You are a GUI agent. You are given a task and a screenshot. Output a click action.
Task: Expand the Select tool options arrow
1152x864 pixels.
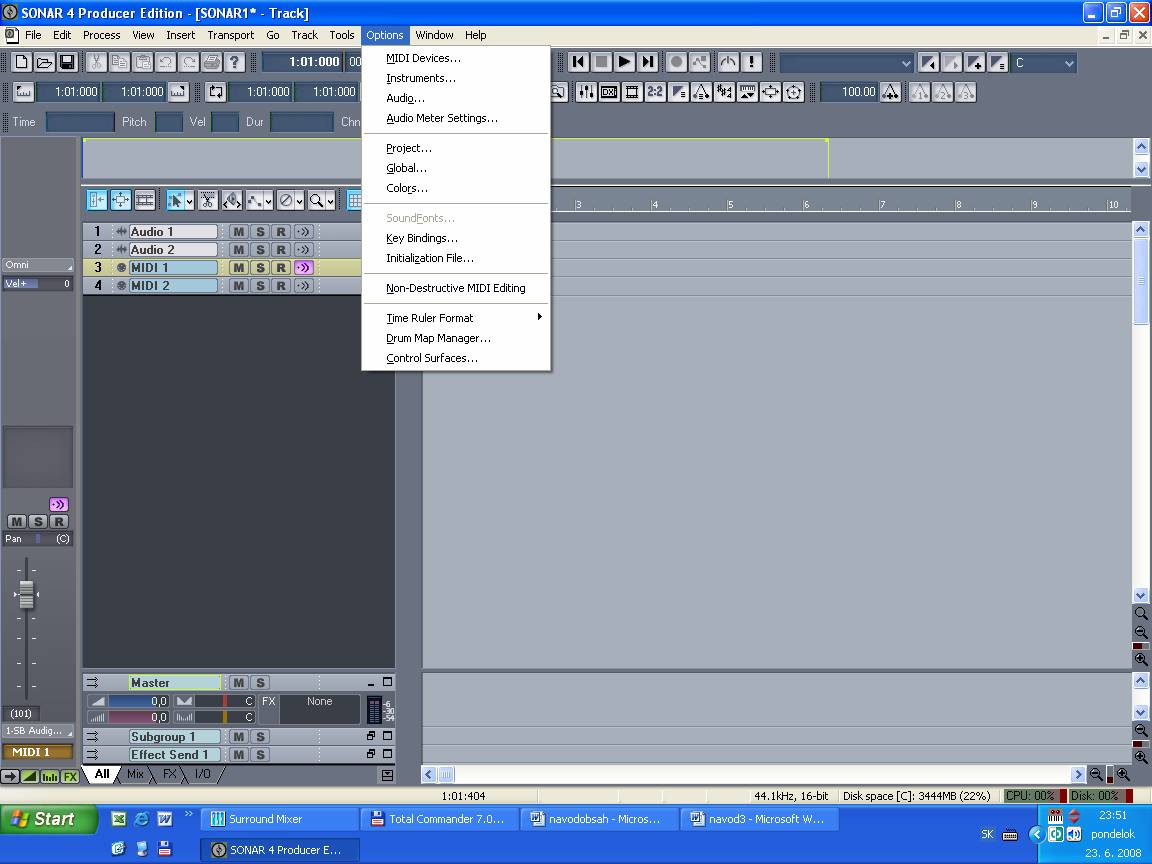point(190,200)
